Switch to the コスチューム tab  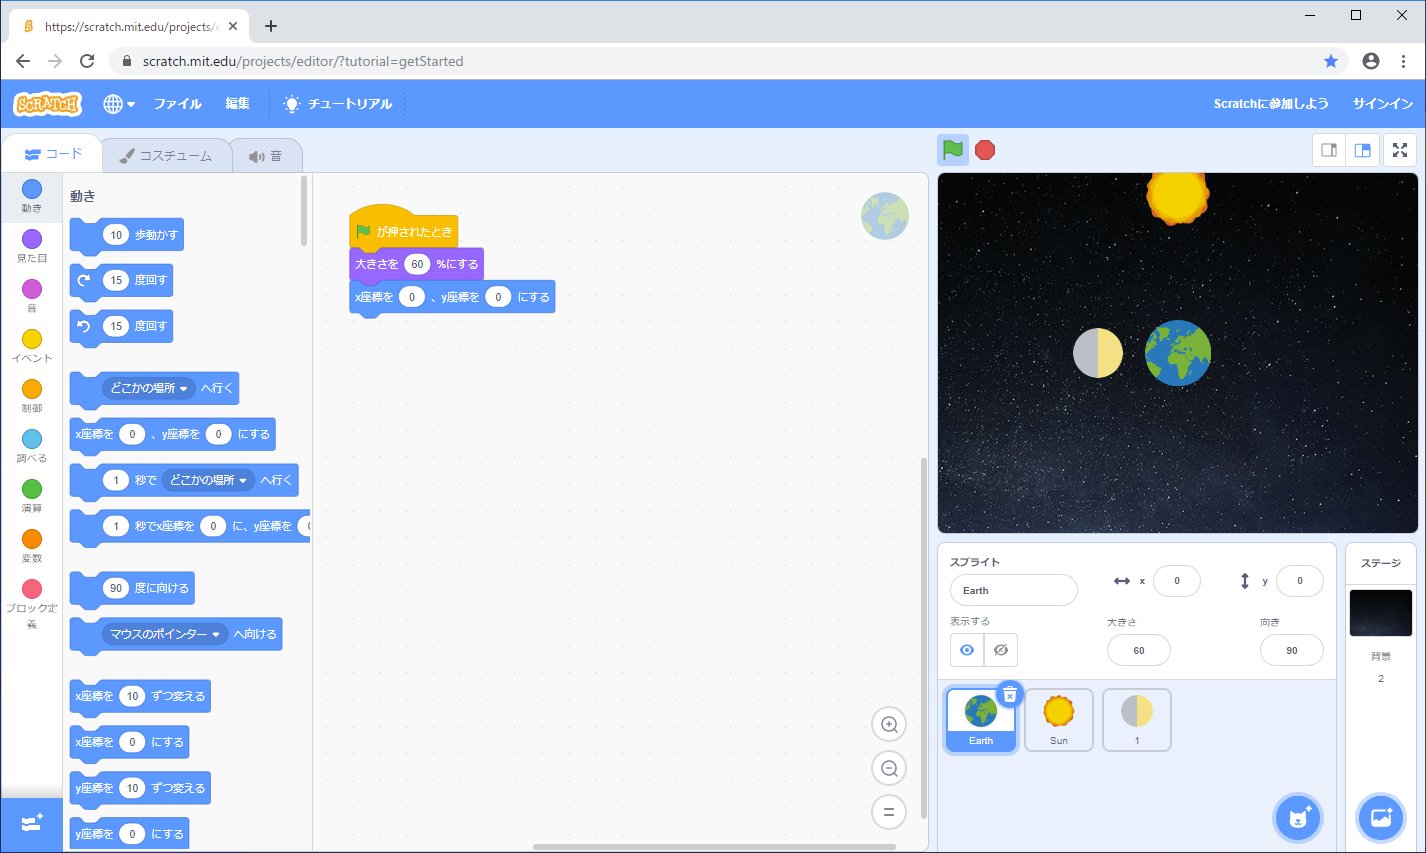[x=166, y=156]
